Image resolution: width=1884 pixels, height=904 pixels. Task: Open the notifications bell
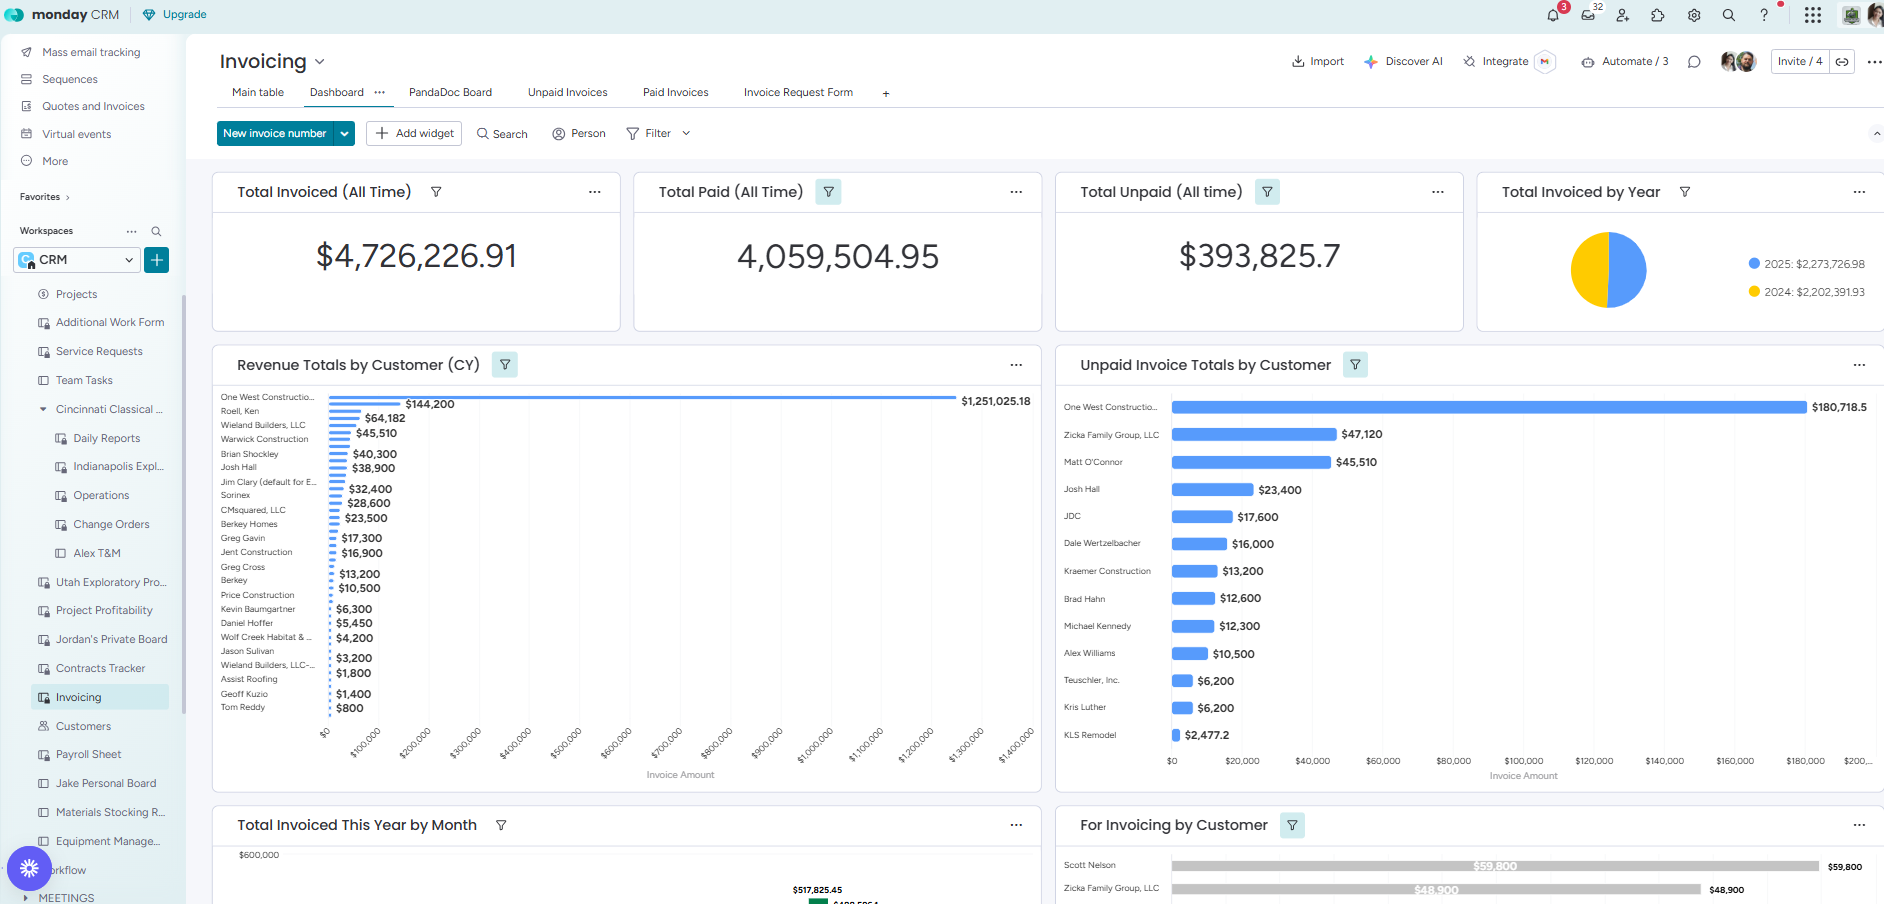[1553, 15]
